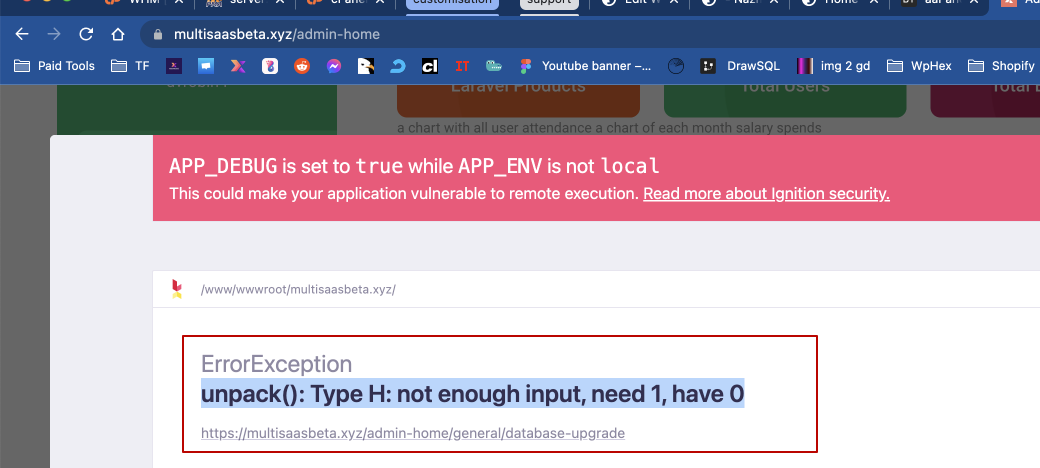The image size is (1040, 468).
Task: Switch to the support browser tab
Action: (x=549, y=5)
